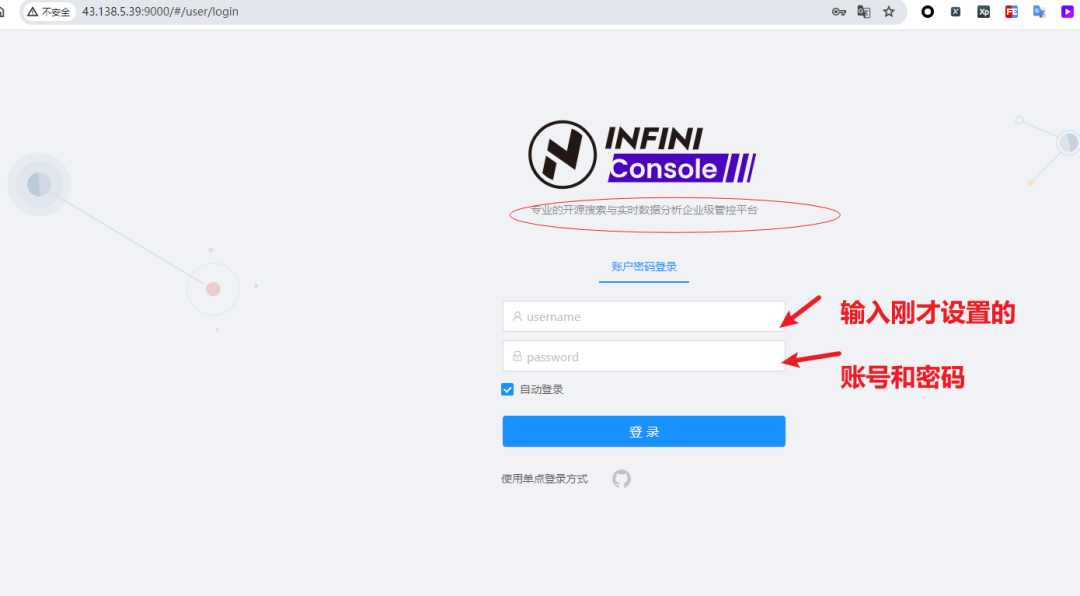This screenshot has width=1080, height=596.
Task: Click the translate page icon in address bar
Action: (x=864, y=12)
